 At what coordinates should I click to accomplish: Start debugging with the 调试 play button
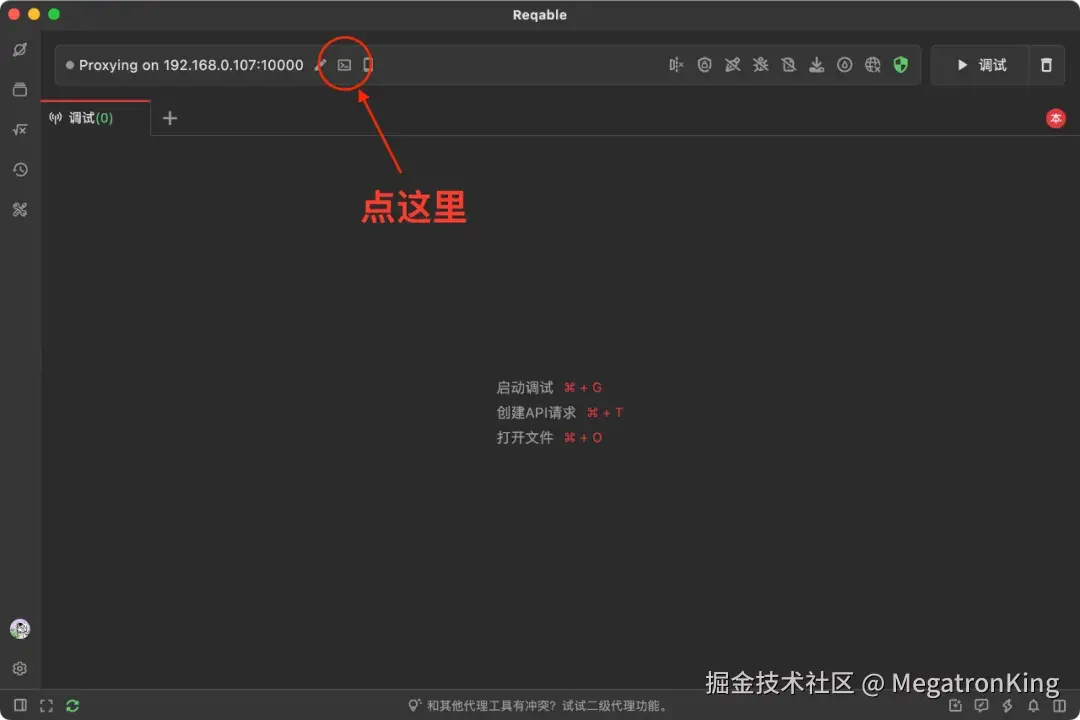980,65
